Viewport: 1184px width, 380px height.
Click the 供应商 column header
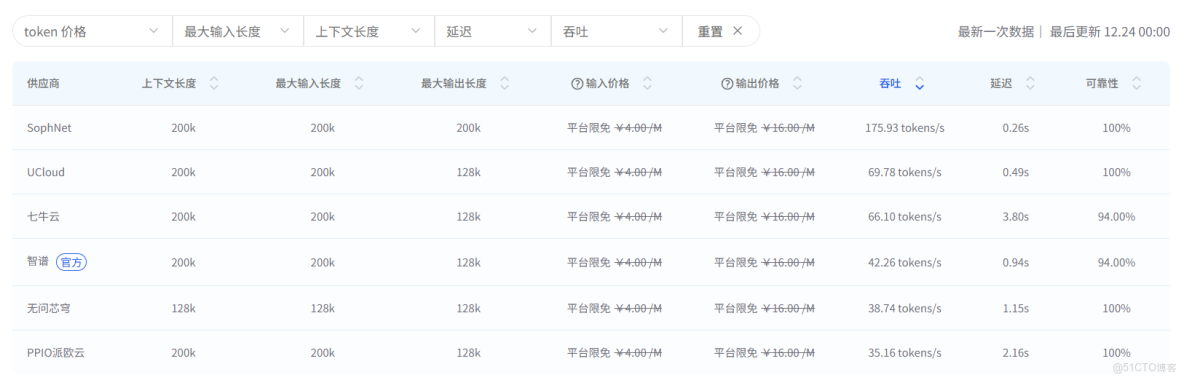click(43, 84)
